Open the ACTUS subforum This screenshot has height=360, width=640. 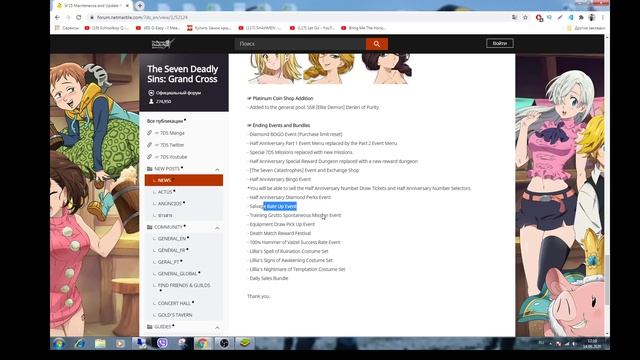(x=165, y=192)
